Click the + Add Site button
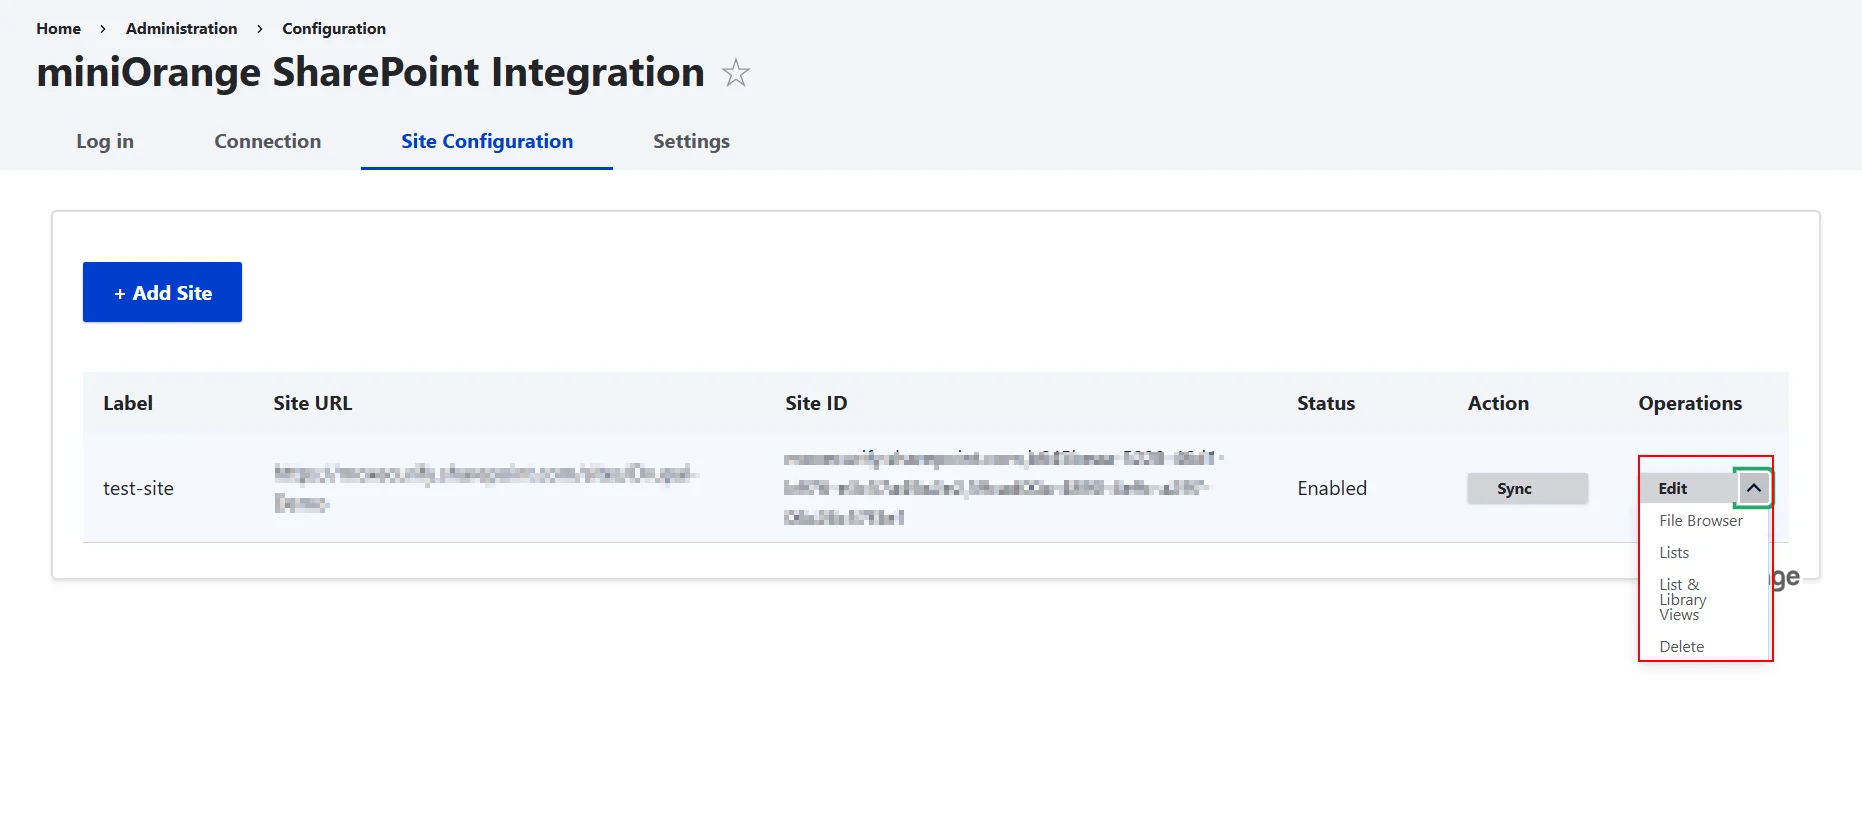The height and width of the screenshot is (835, 1862). (162, 292)
